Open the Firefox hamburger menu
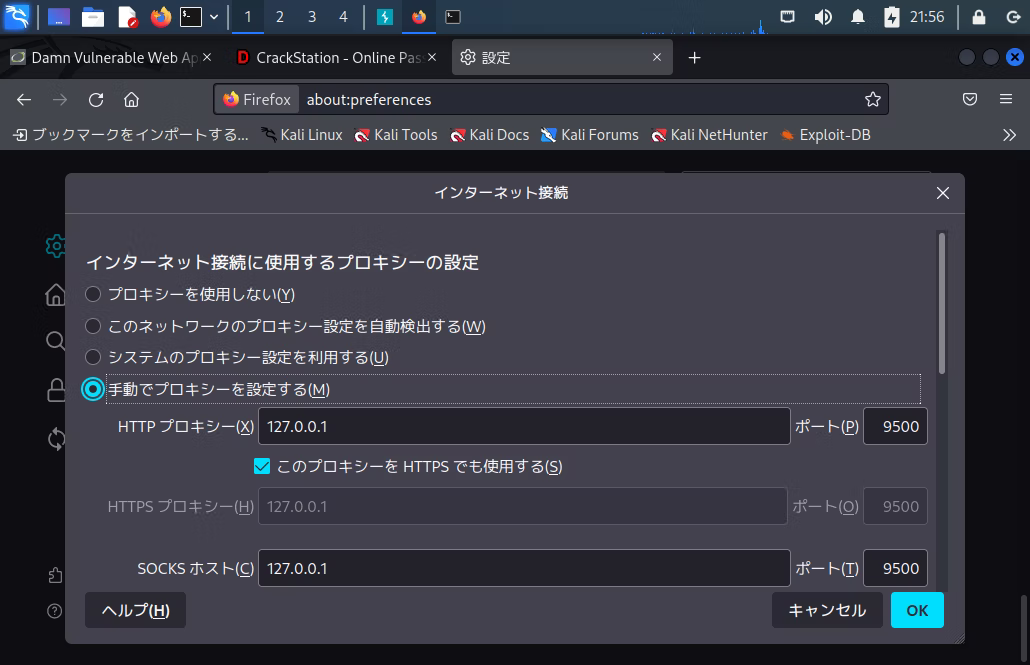Screen dimensions: 1030x665 coord(1006,99)
